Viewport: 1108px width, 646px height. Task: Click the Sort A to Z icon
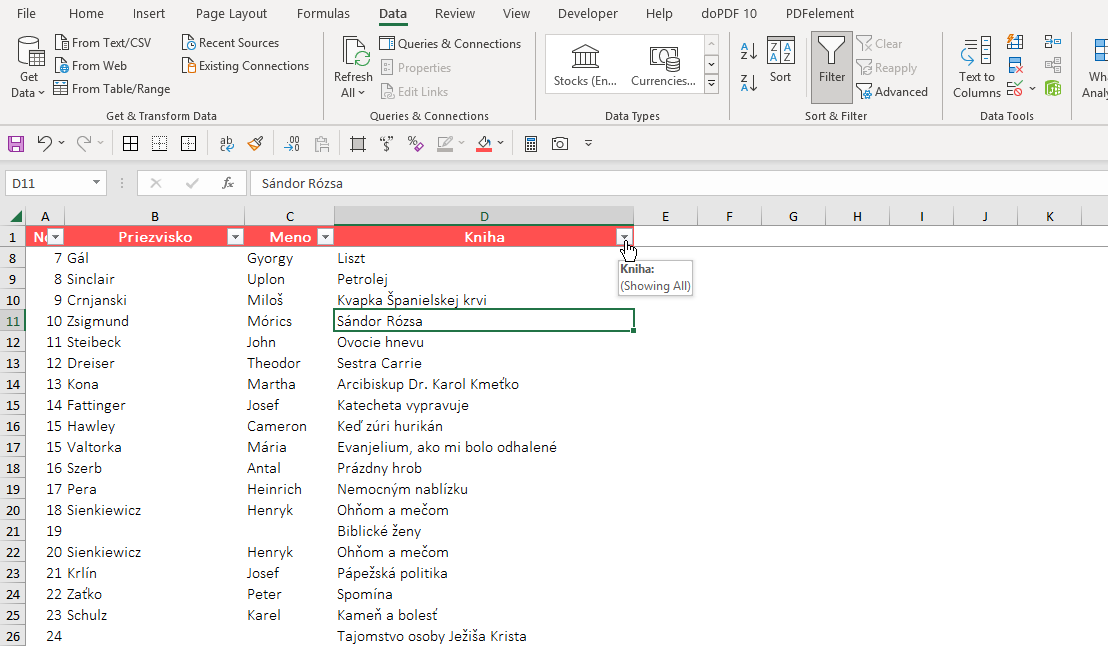coord(748,51)
